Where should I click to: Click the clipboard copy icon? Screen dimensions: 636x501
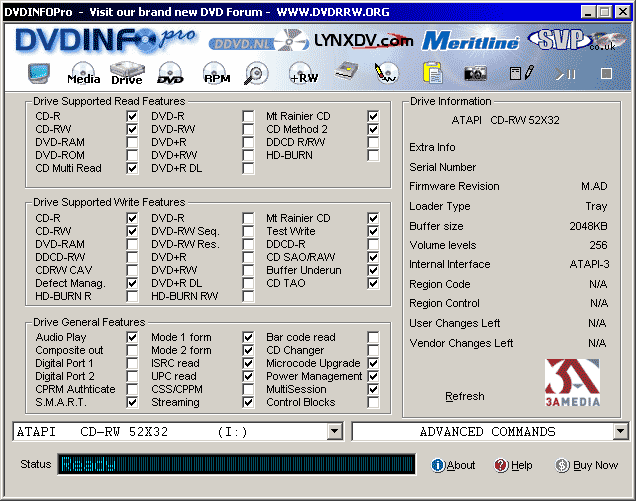click(432, 74)
